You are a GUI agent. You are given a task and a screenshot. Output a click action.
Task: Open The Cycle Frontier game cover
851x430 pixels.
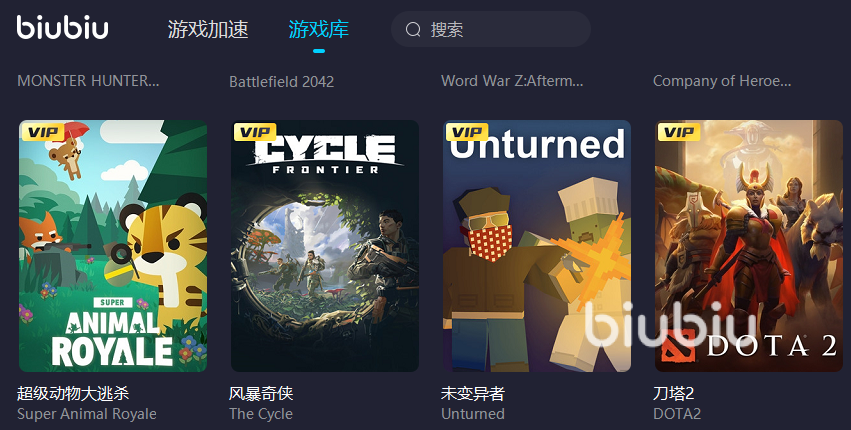tap(325, 246)
